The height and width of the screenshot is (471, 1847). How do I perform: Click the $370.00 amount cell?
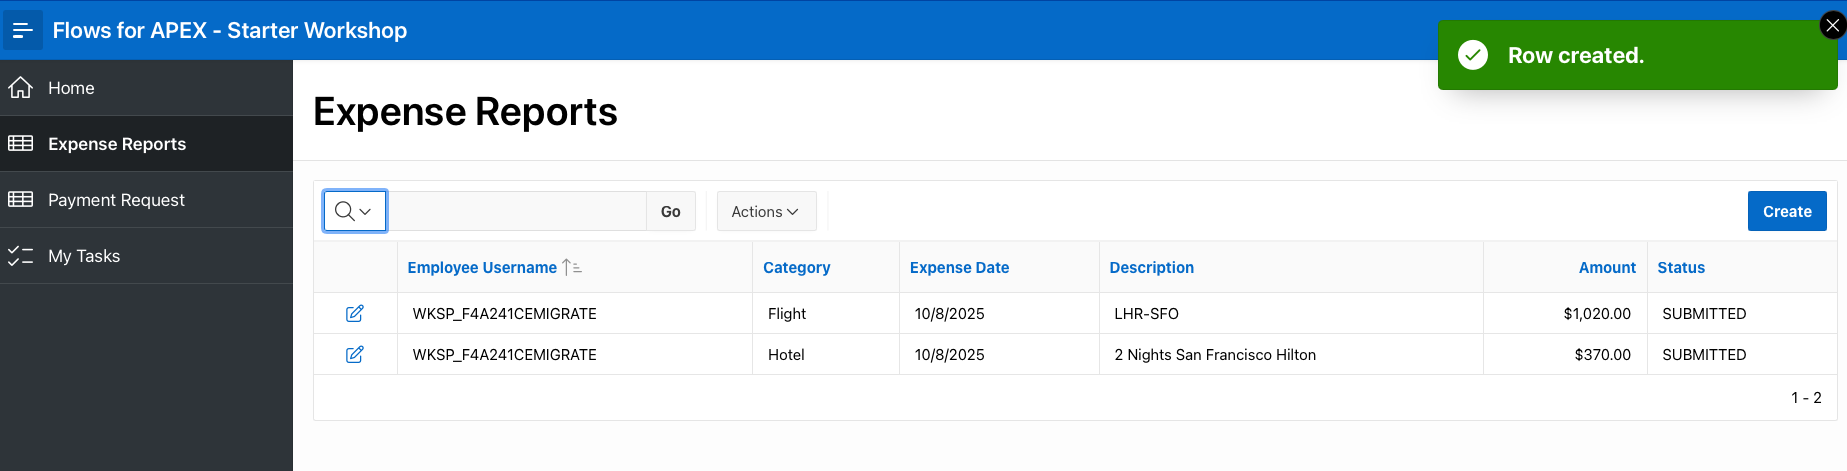tap(1565, 354)
